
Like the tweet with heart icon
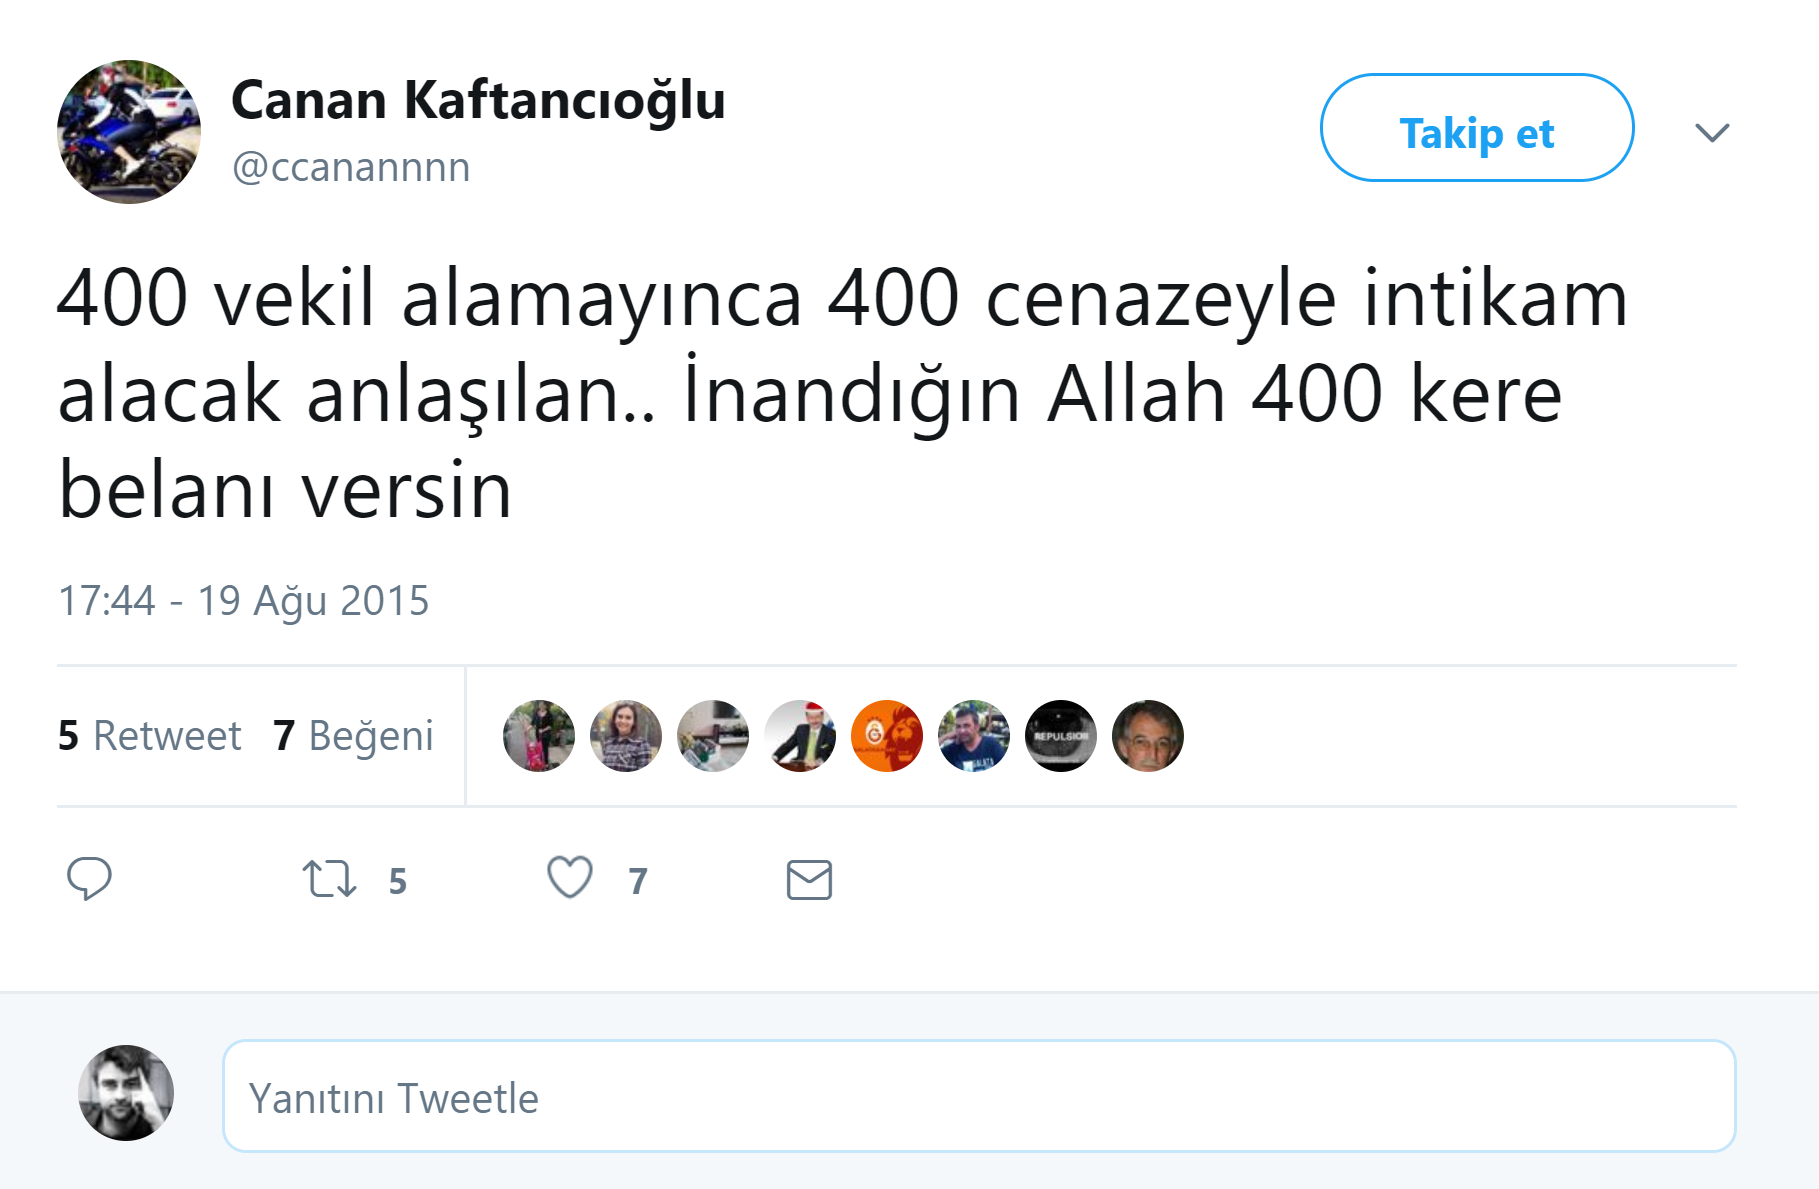[570, 878]
